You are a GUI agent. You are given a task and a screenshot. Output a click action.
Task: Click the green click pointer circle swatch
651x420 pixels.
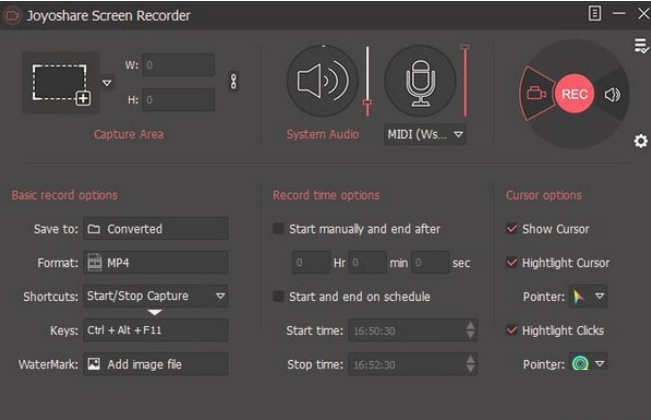(580, 364)
